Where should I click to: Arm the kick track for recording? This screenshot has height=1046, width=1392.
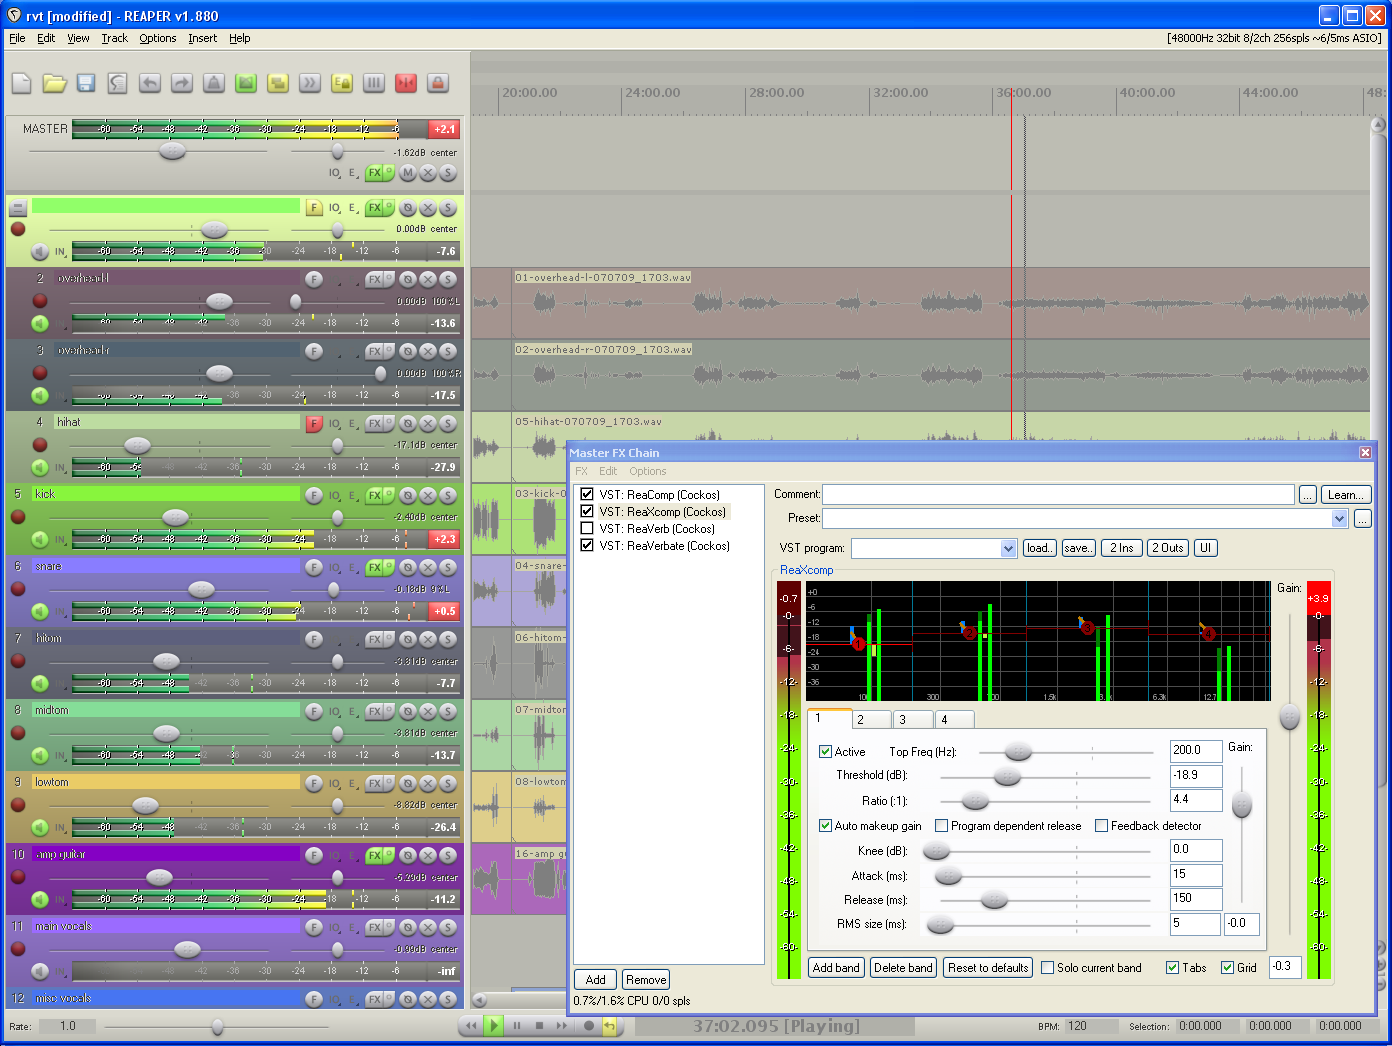(18, 517)
